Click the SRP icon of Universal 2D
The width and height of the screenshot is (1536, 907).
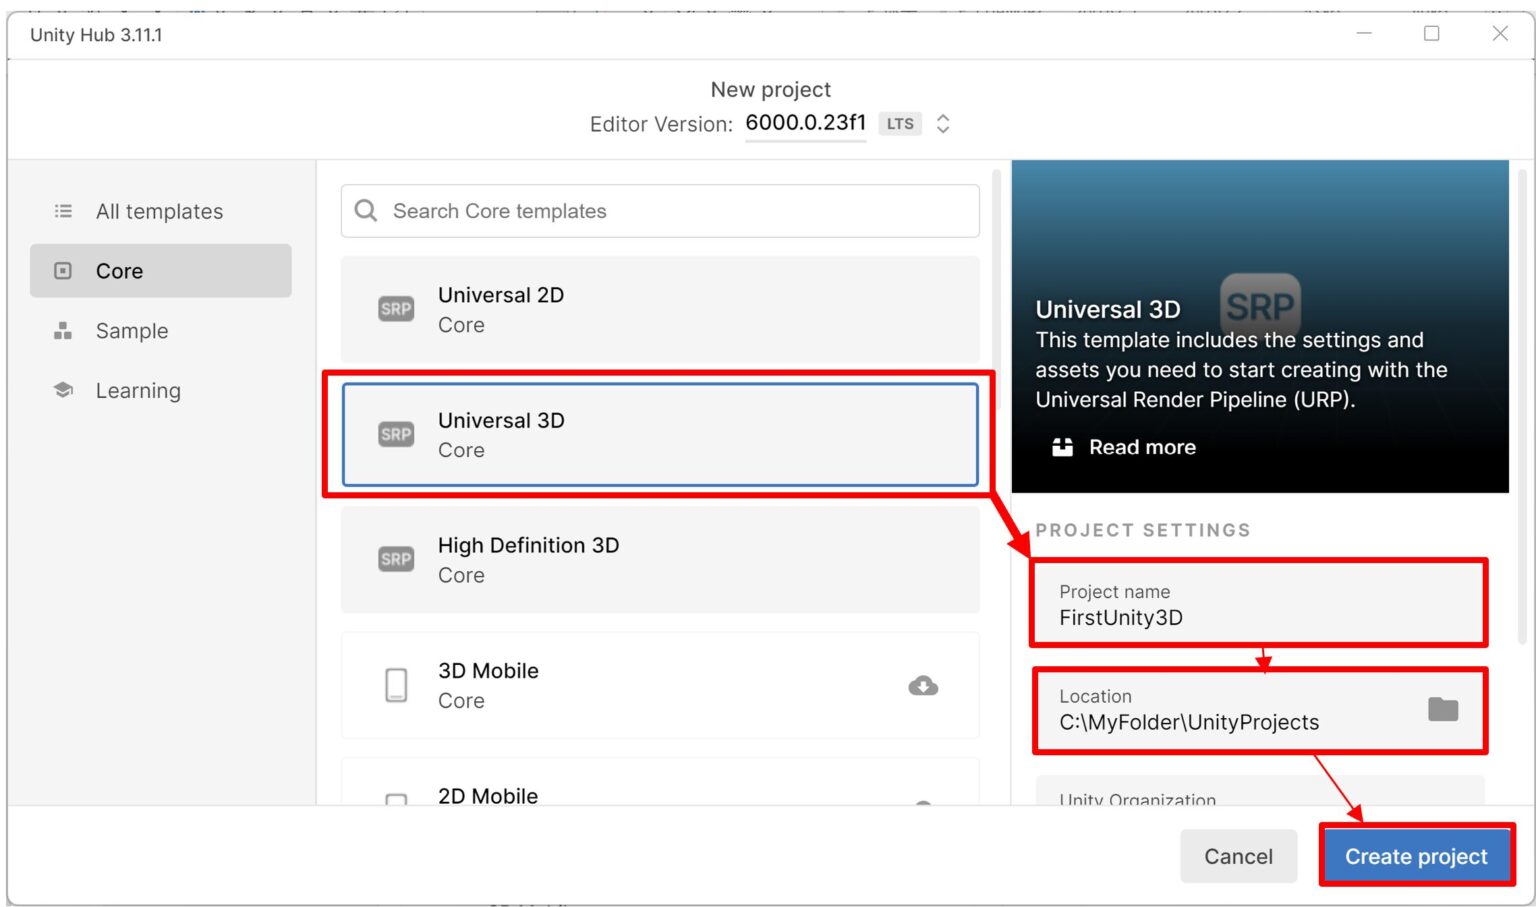pyautogui.click(x=396, y=309)
